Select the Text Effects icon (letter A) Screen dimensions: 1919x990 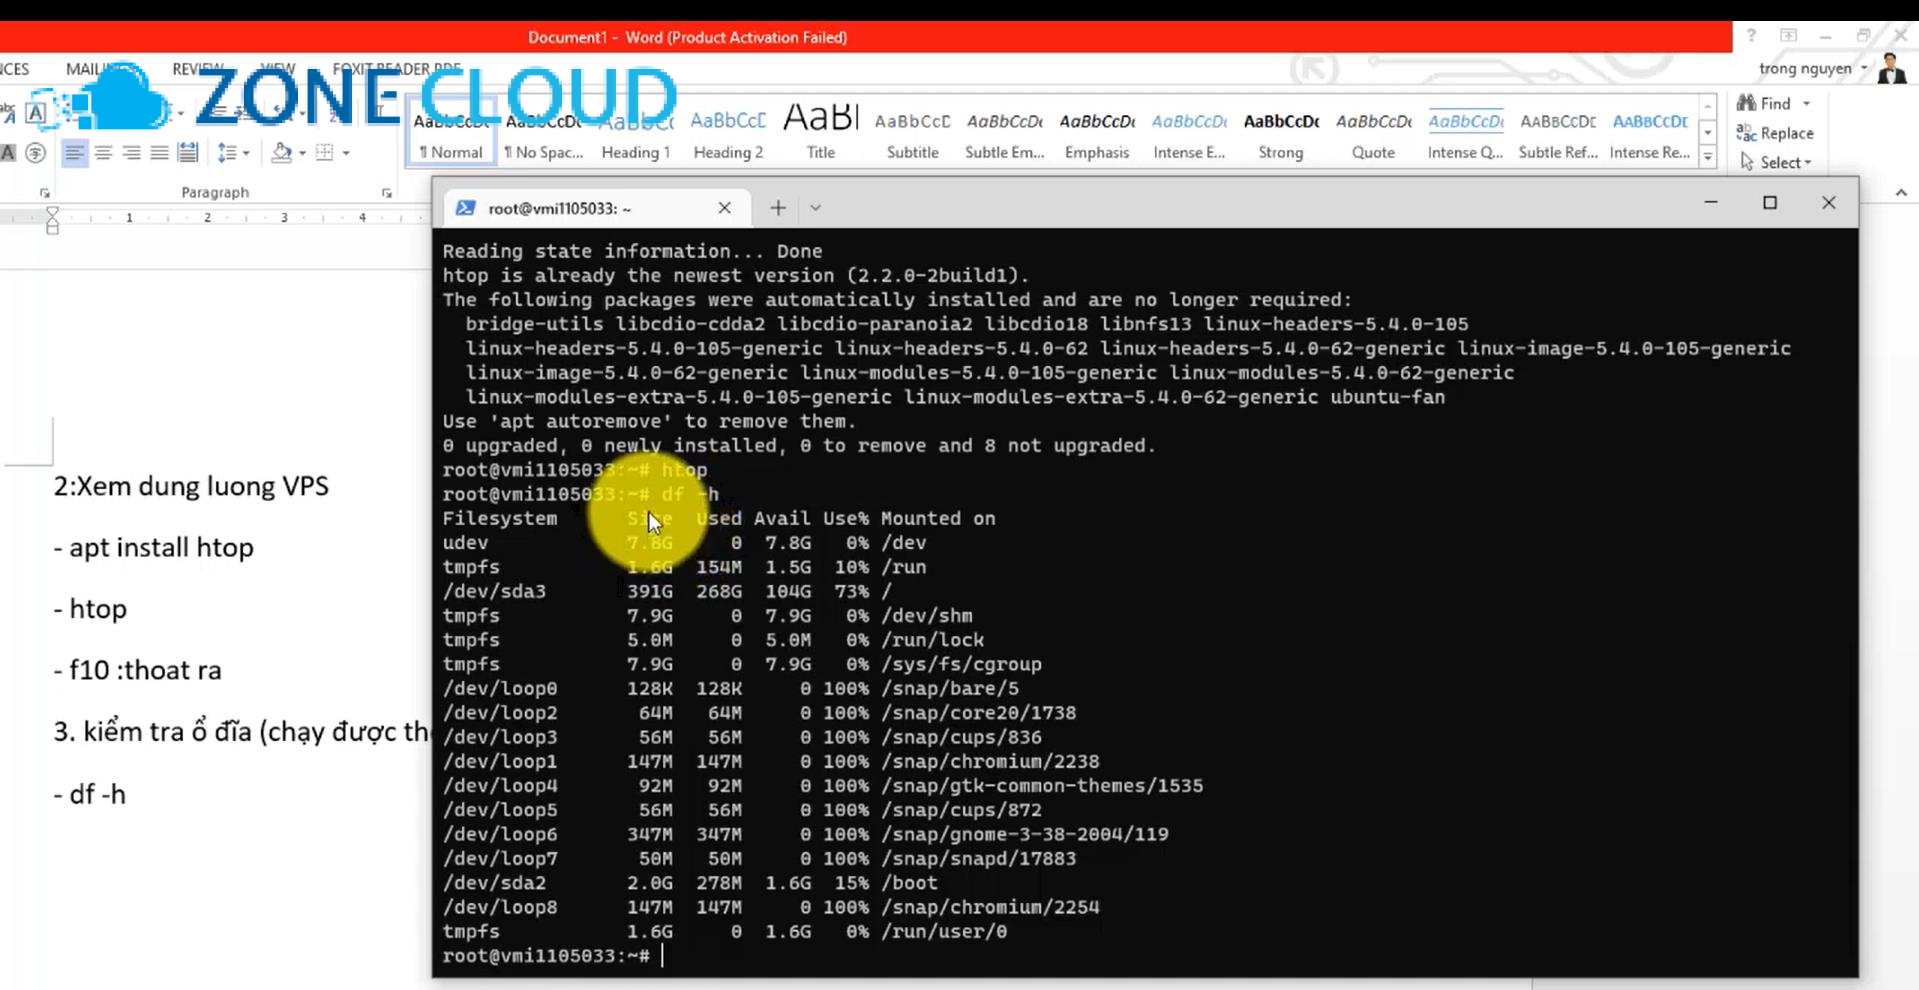pos(36,112)
